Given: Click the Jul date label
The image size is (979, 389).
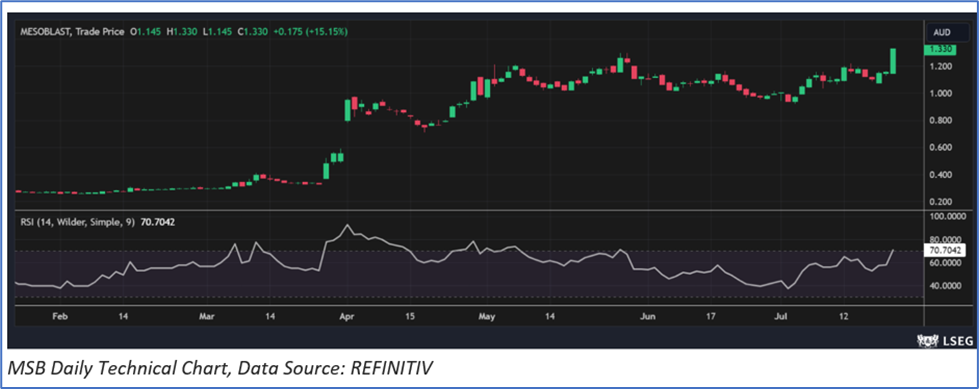Looking at the screenshot, I should (780, 317).
